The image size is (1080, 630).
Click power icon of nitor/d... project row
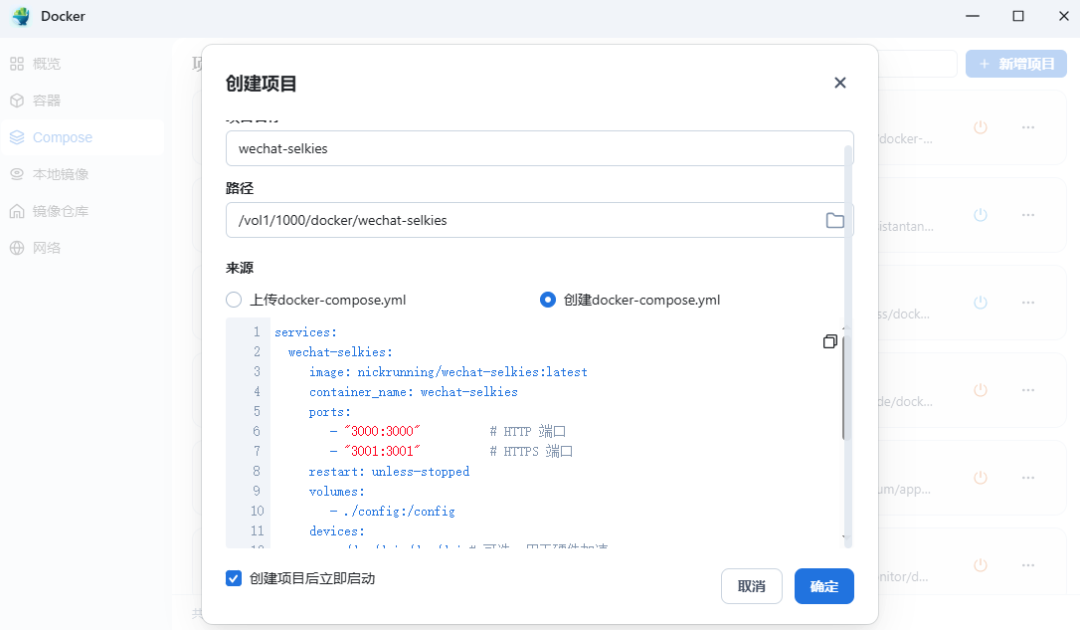click(x=980, y=565)
